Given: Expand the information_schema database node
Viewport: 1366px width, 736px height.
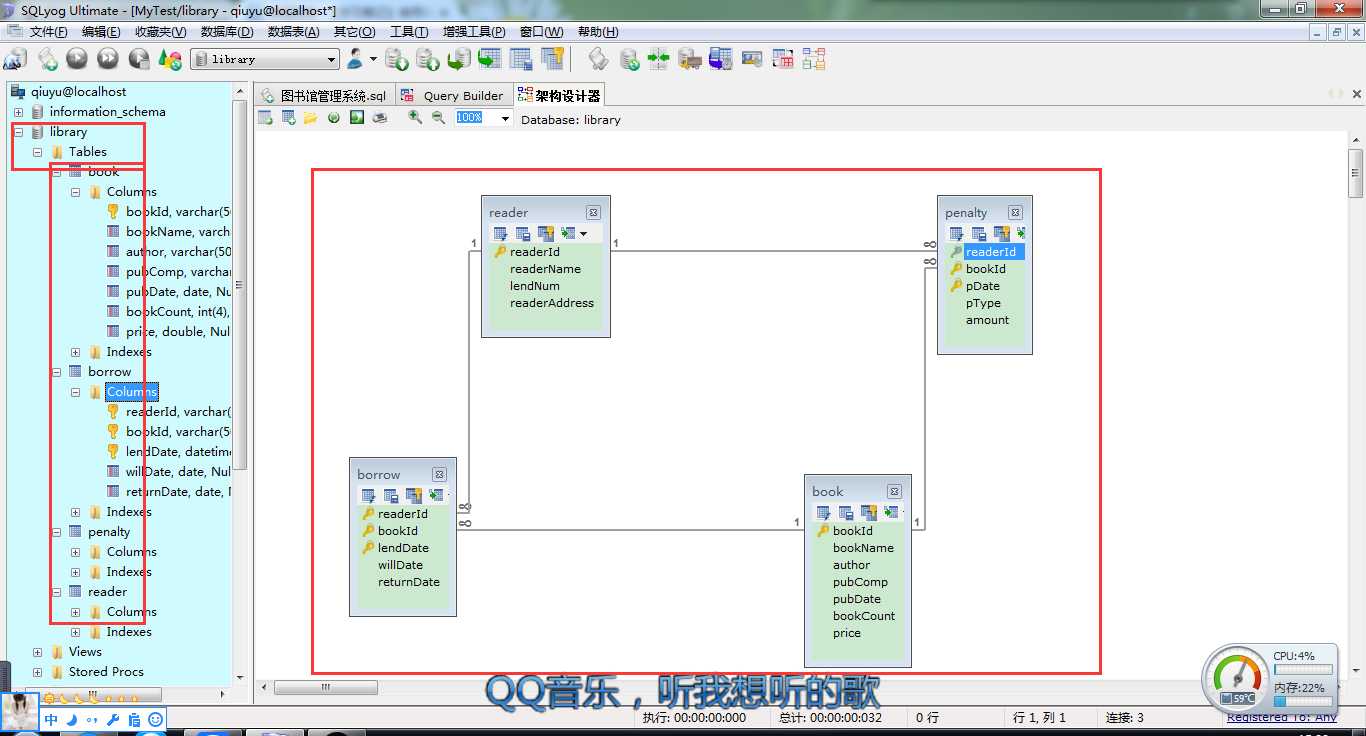Looking at the screenshot, I should pyautogui.click(x=18, y=112).
